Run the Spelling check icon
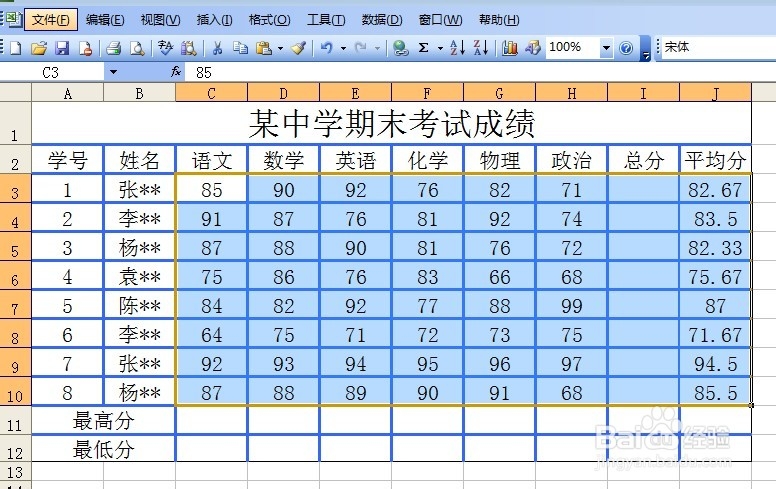 165,48
